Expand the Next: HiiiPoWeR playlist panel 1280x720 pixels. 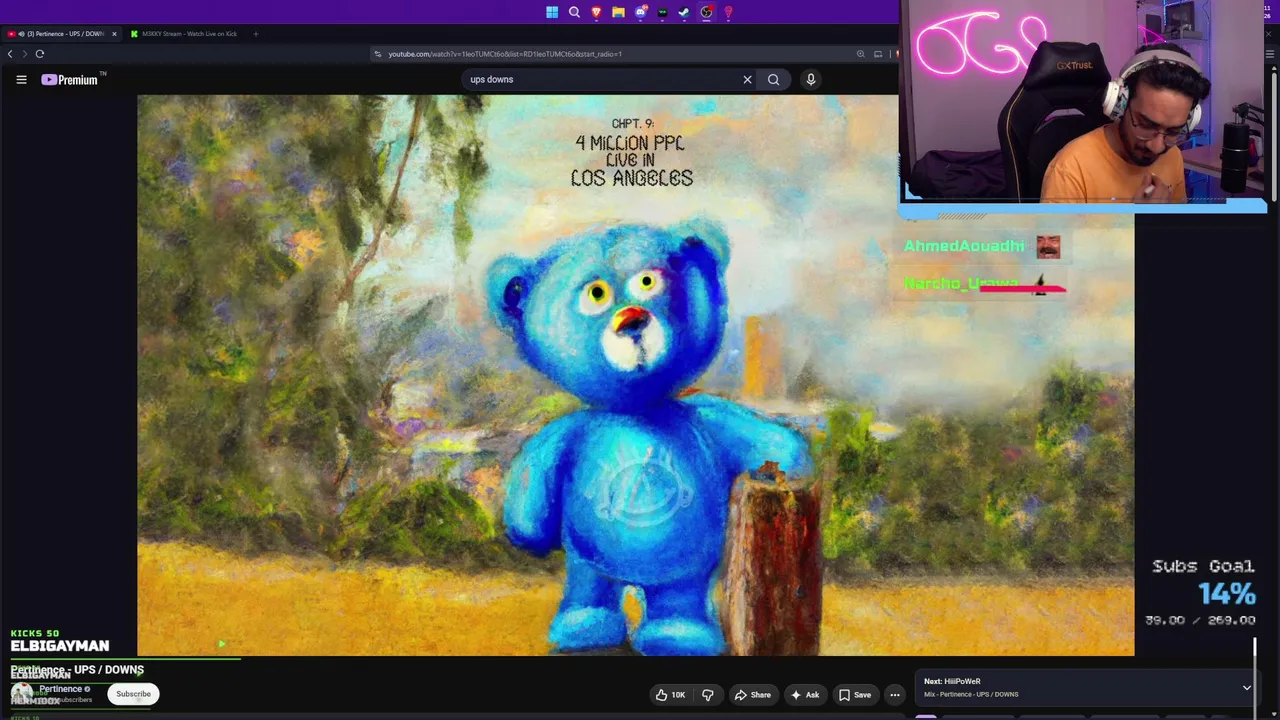(1246, 688)
